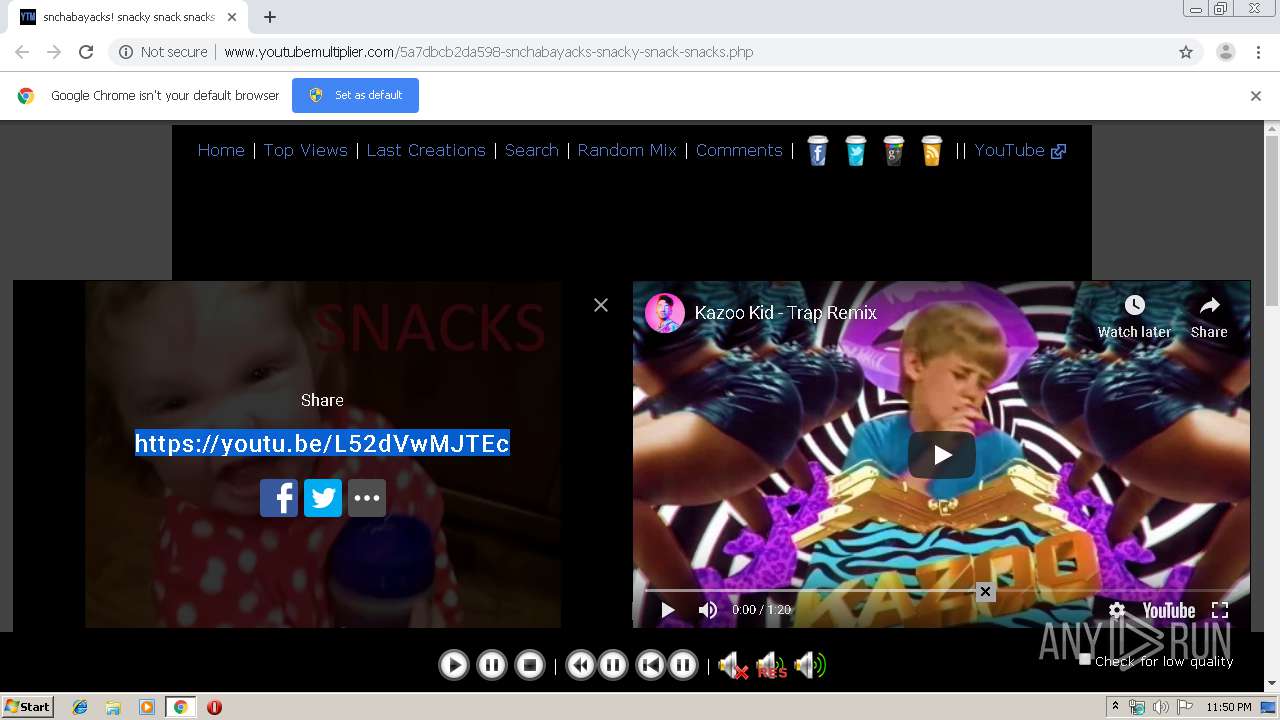Screen dimensions: 1280x720
Task: Mute all videos via the speaker with red X
Action: click(733, 665)
